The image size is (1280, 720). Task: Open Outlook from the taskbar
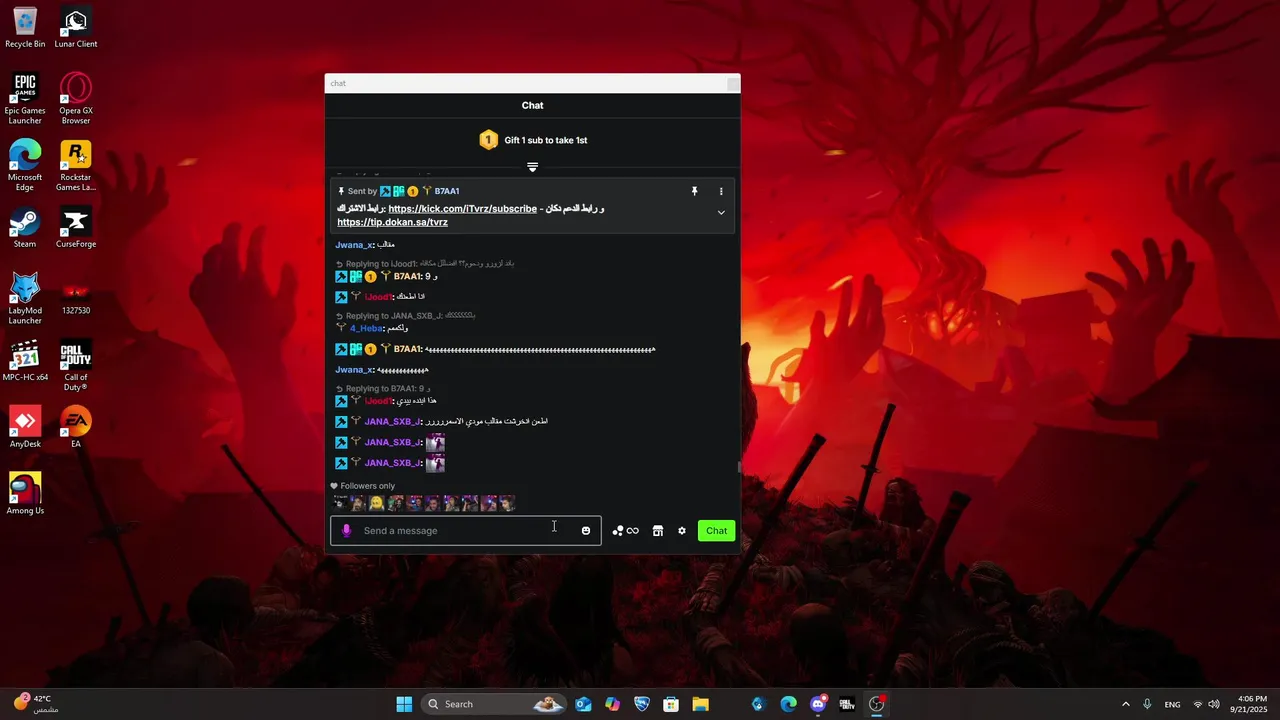point(583,704)
